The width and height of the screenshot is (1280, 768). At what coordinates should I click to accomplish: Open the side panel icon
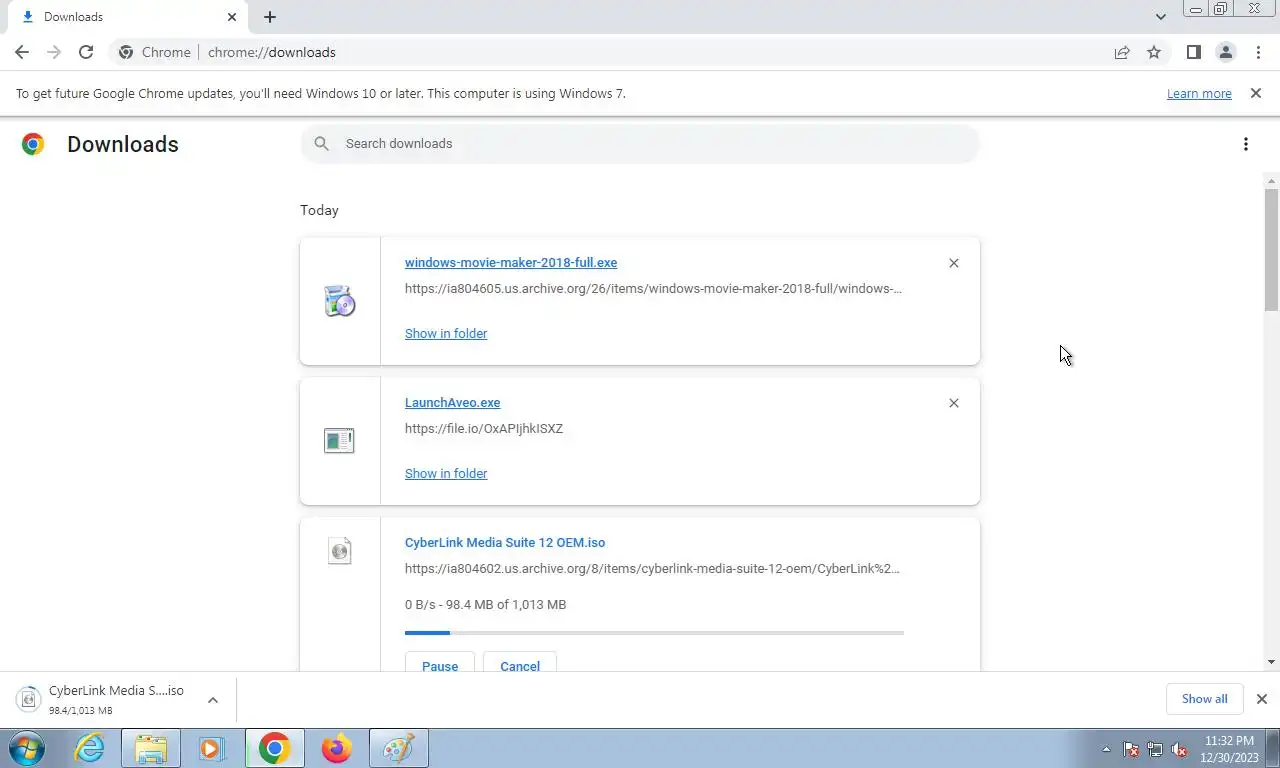click(1193, 52)
